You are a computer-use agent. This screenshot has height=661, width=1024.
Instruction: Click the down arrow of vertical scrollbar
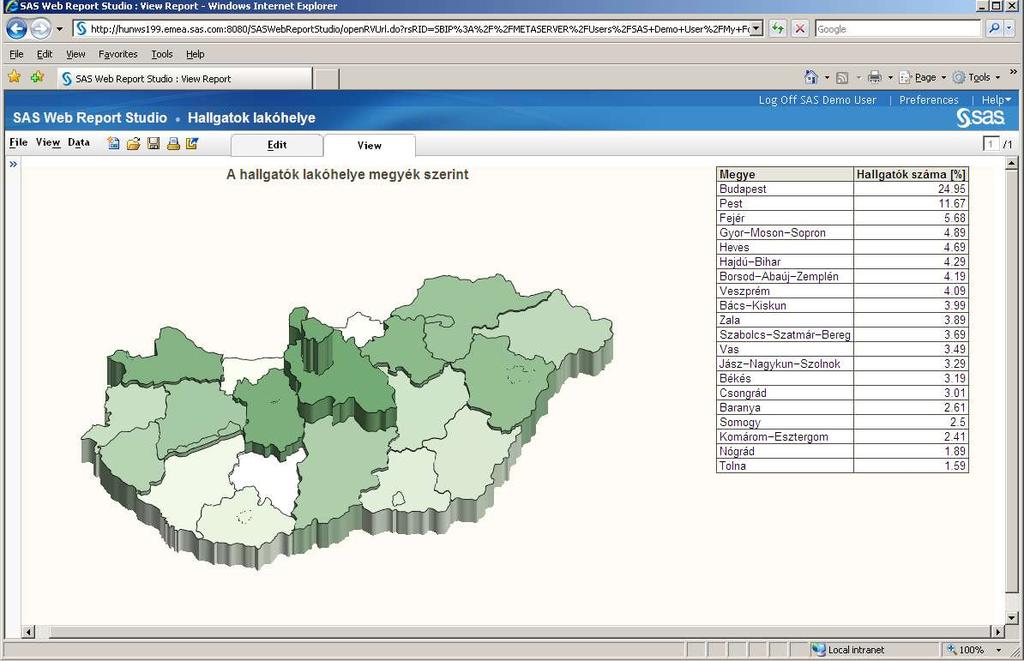[1012, 617]
